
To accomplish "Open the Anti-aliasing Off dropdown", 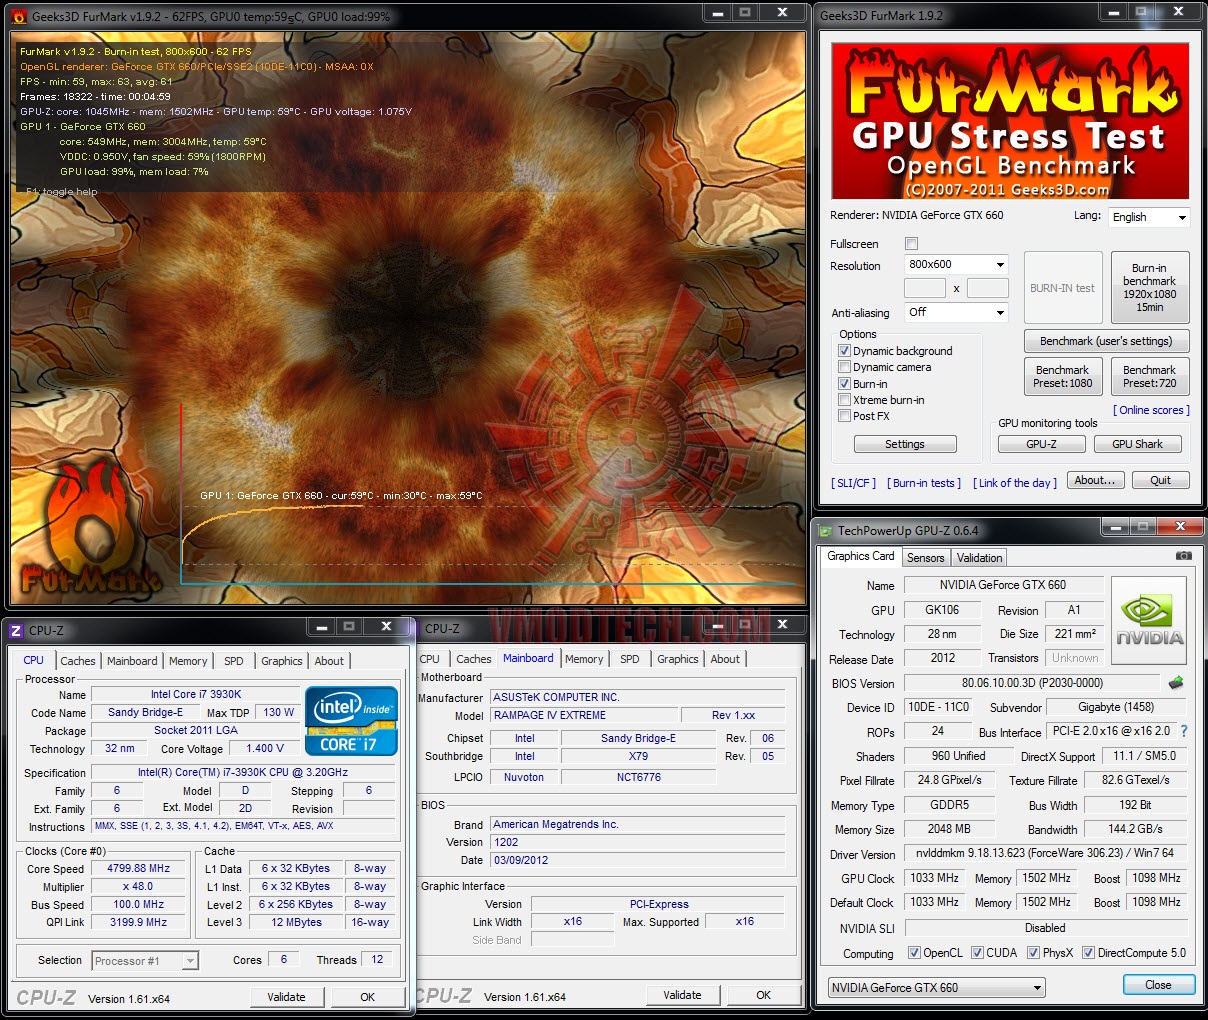I will pyautogui.click(x=956, y=312).
